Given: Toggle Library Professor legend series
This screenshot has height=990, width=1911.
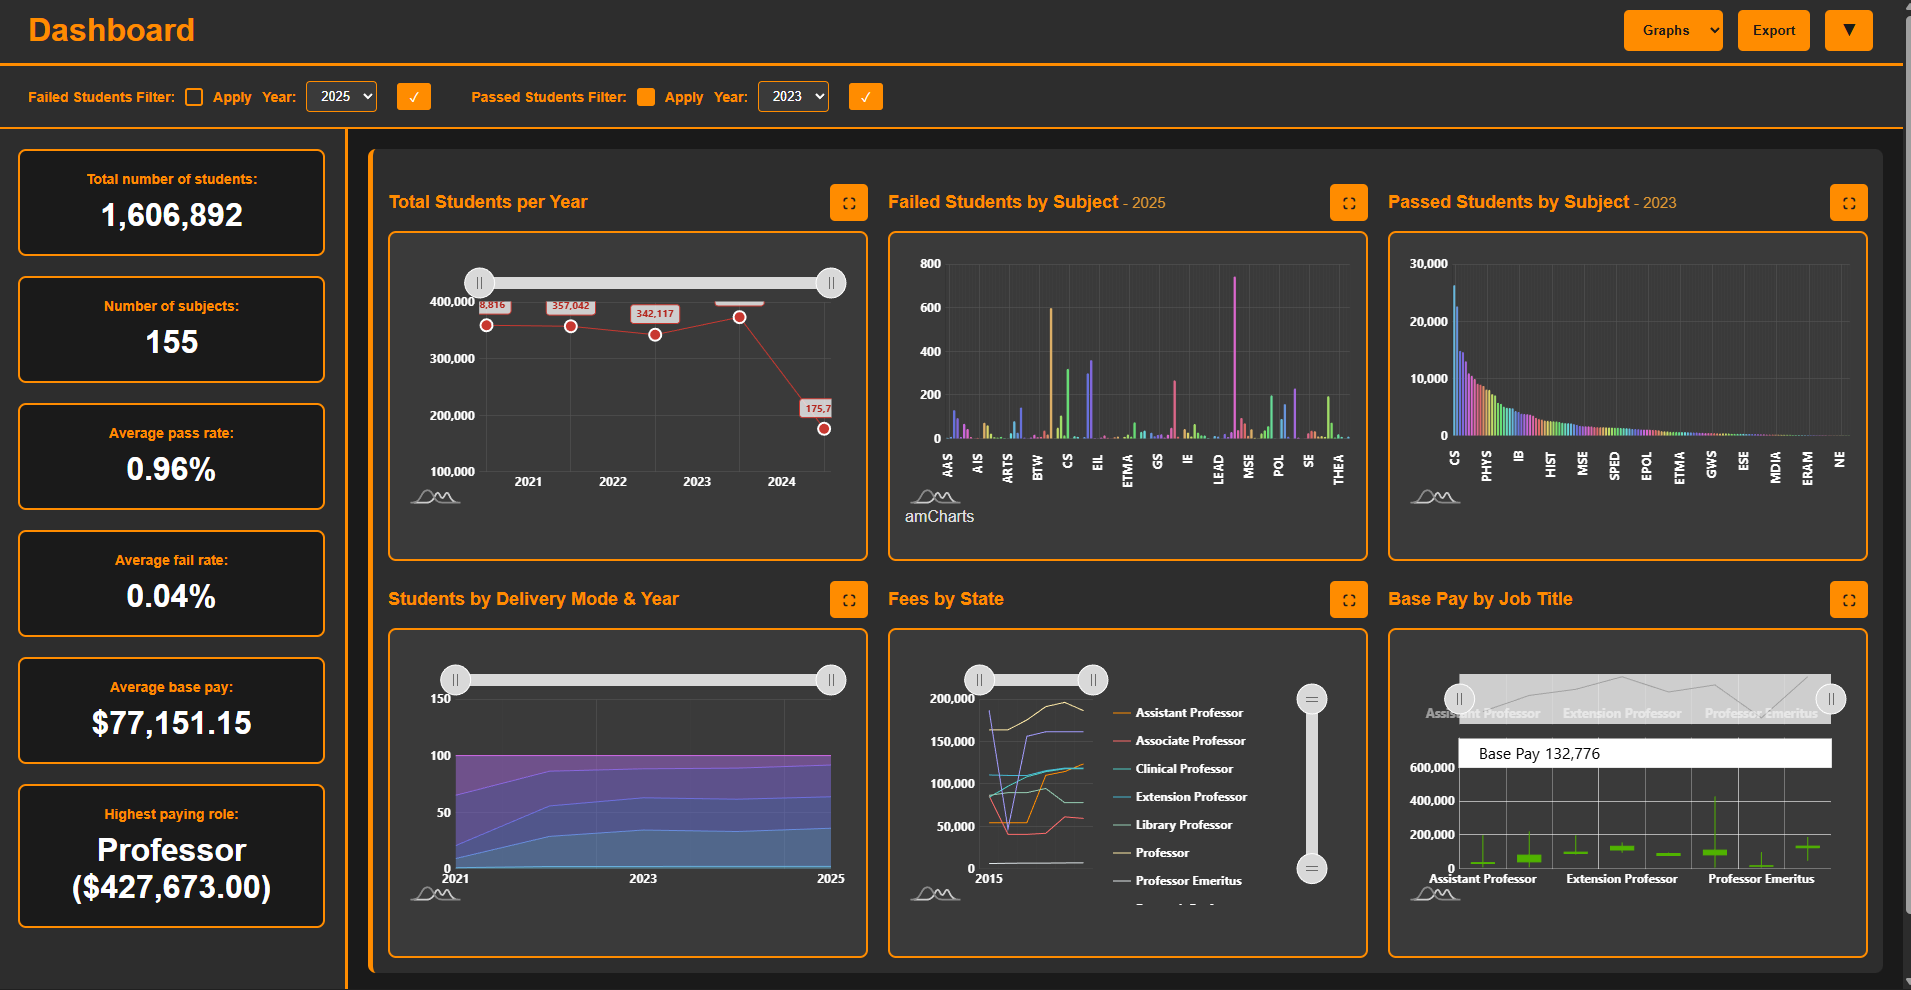Looking at the screenshot, I should coord(1172,825).
